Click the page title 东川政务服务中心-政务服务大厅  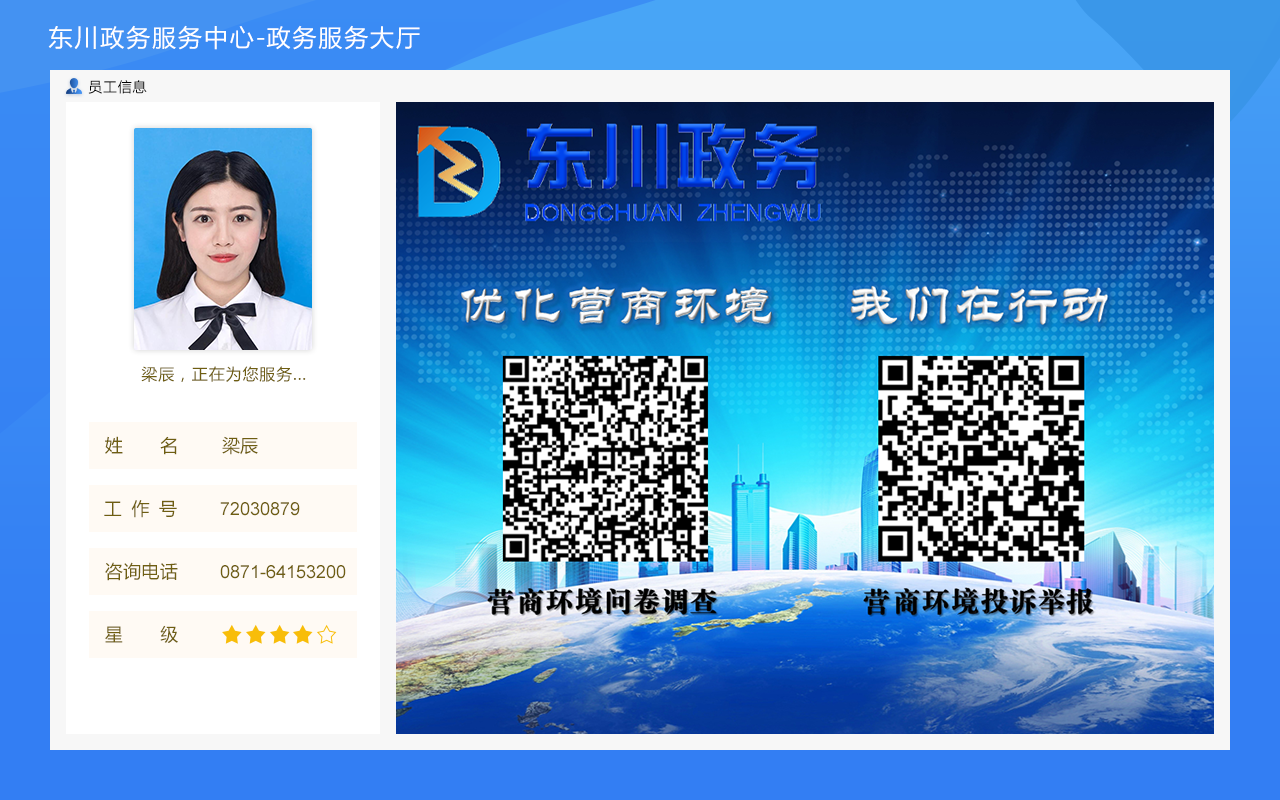tap(234, 38)
